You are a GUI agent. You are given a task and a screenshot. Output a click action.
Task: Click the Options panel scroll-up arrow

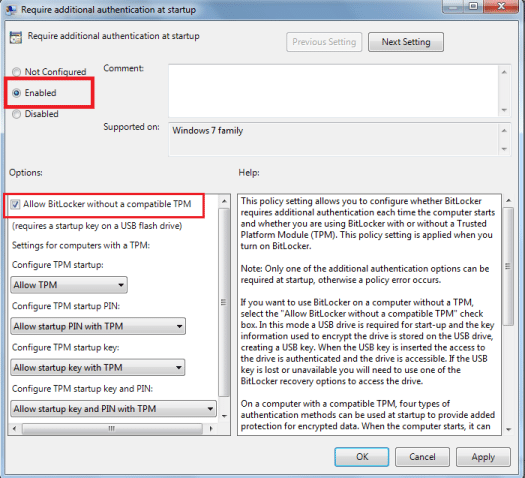(224, 201)
